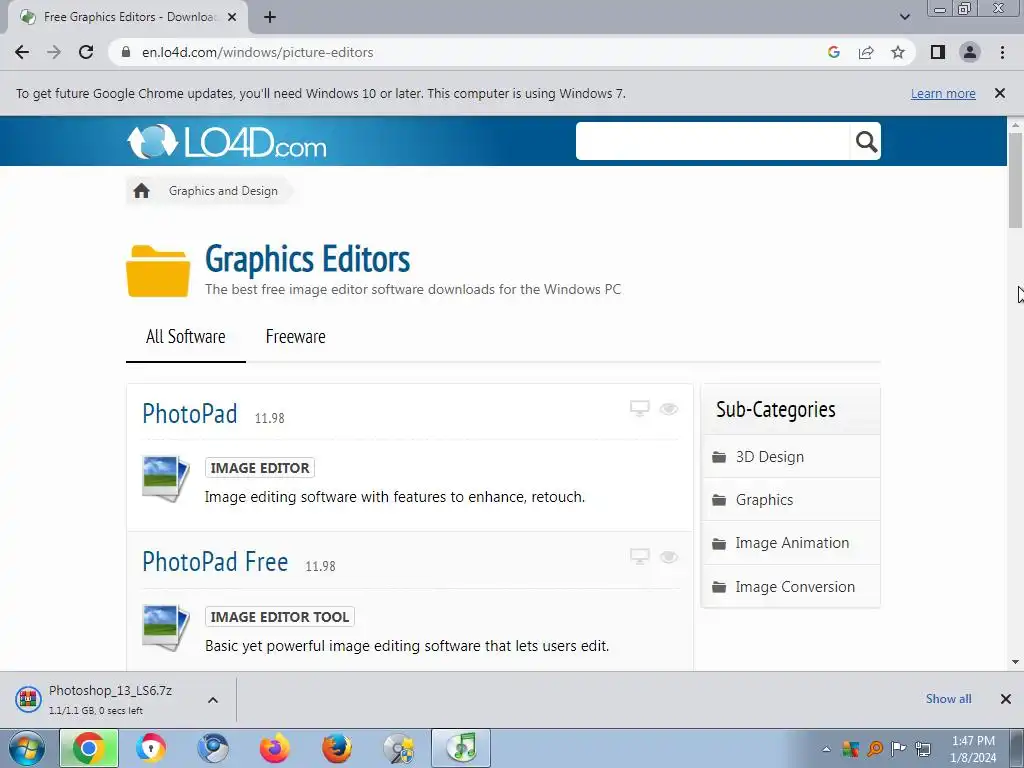Open a new browser tab

(270, 17)
